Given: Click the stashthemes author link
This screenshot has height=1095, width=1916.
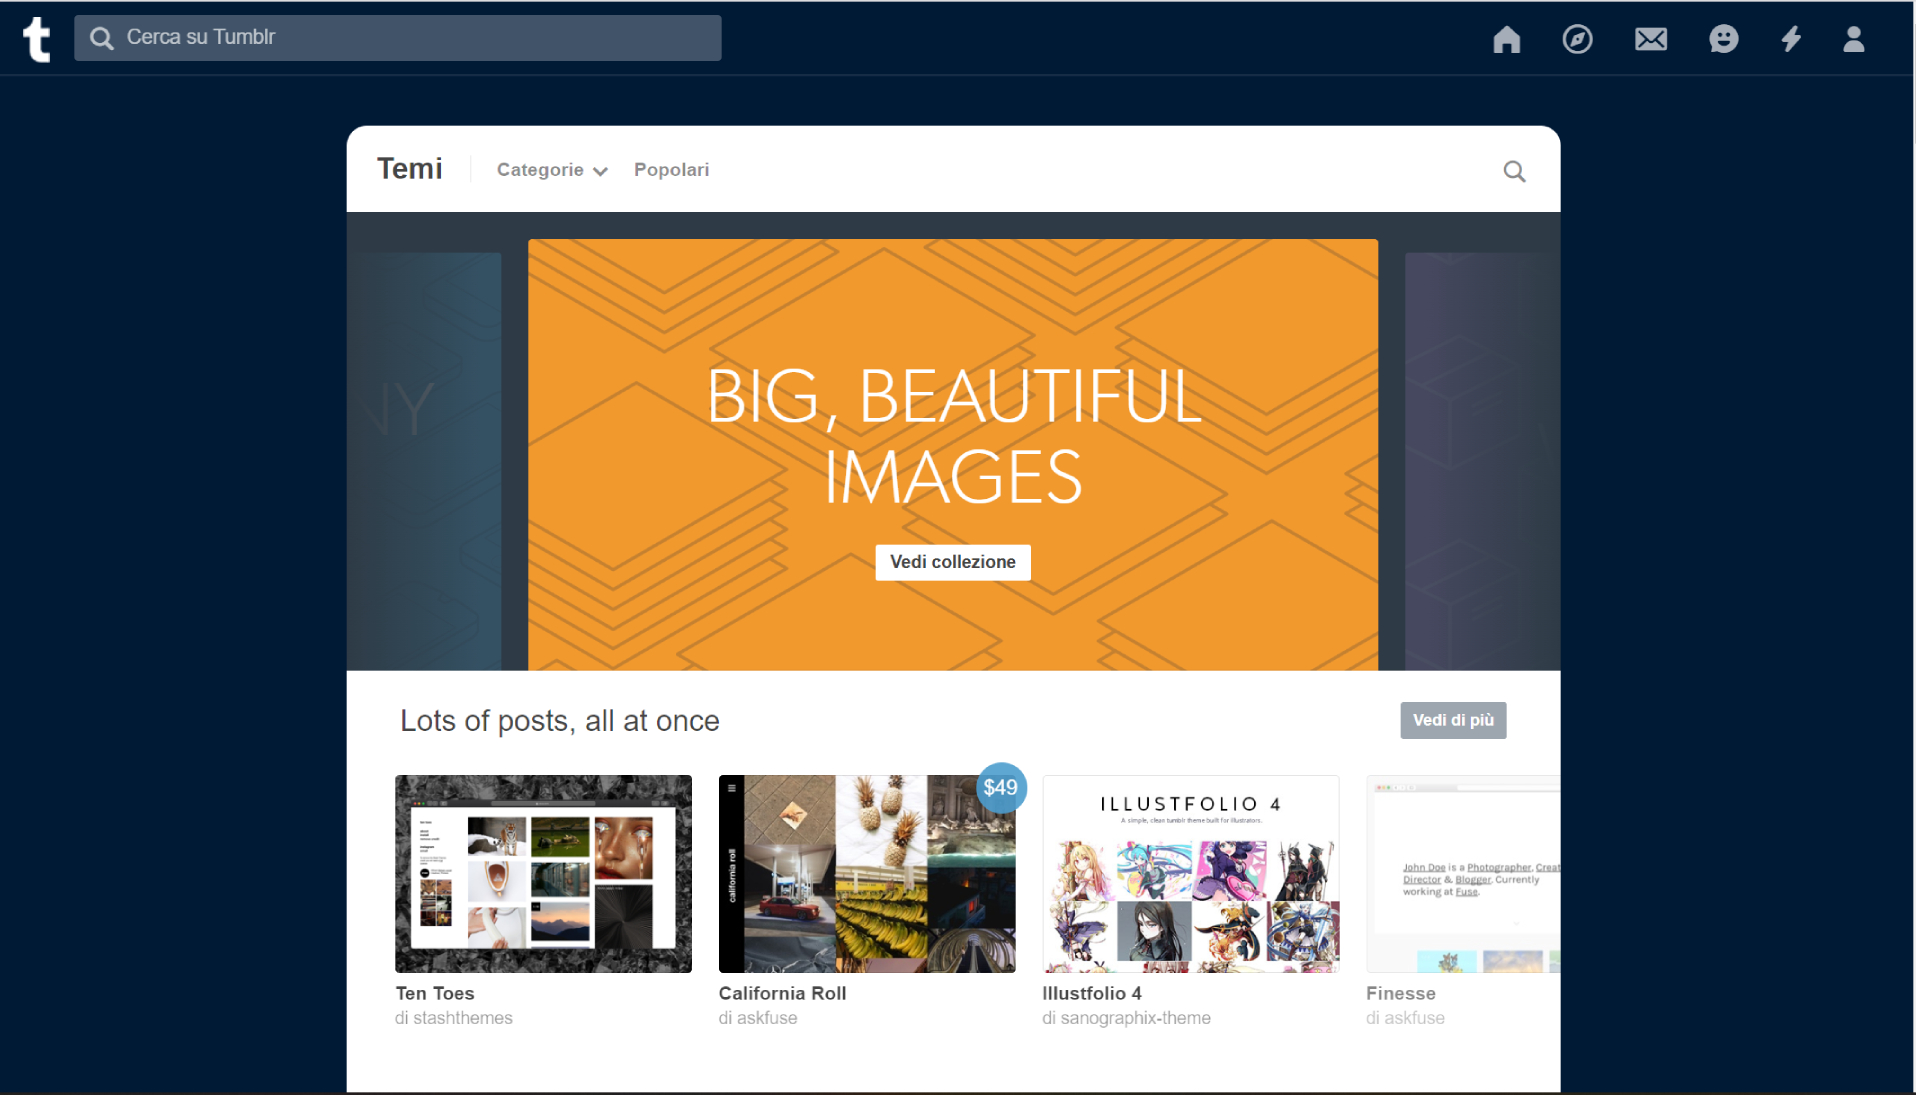Looking at the screenshot, I should coord(462,1018).
